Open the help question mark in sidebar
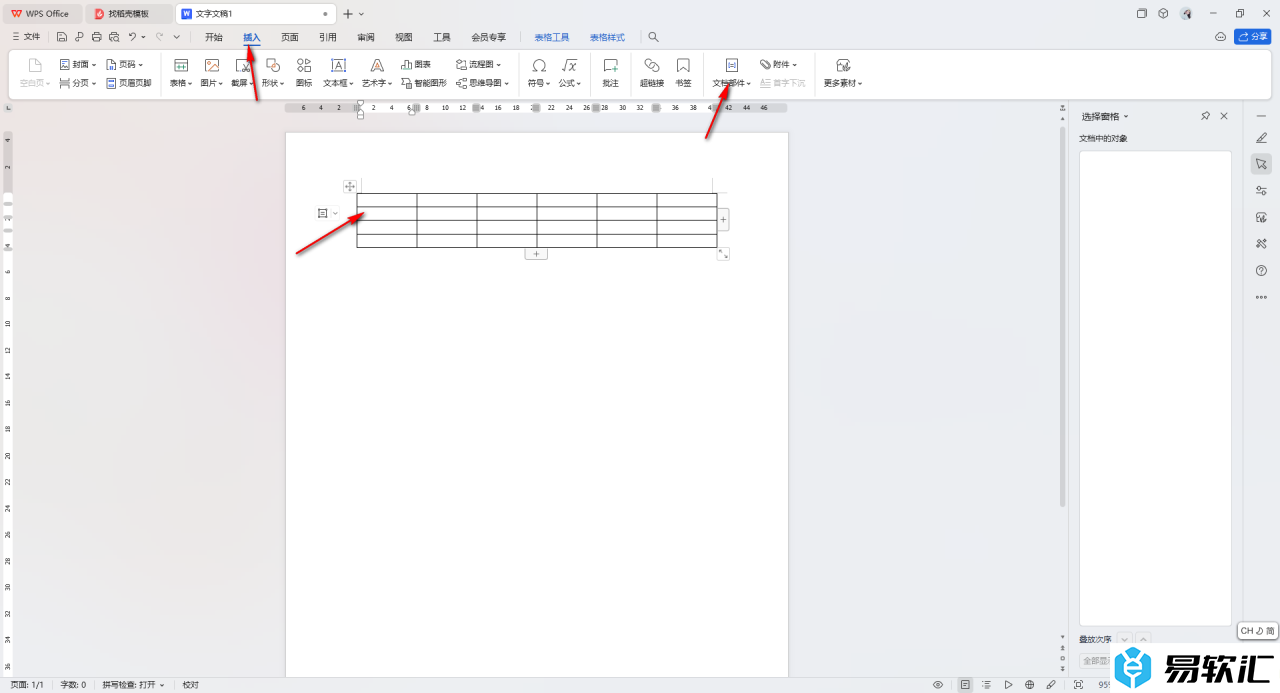1280x693 pixels. [x=1261, y=271]
